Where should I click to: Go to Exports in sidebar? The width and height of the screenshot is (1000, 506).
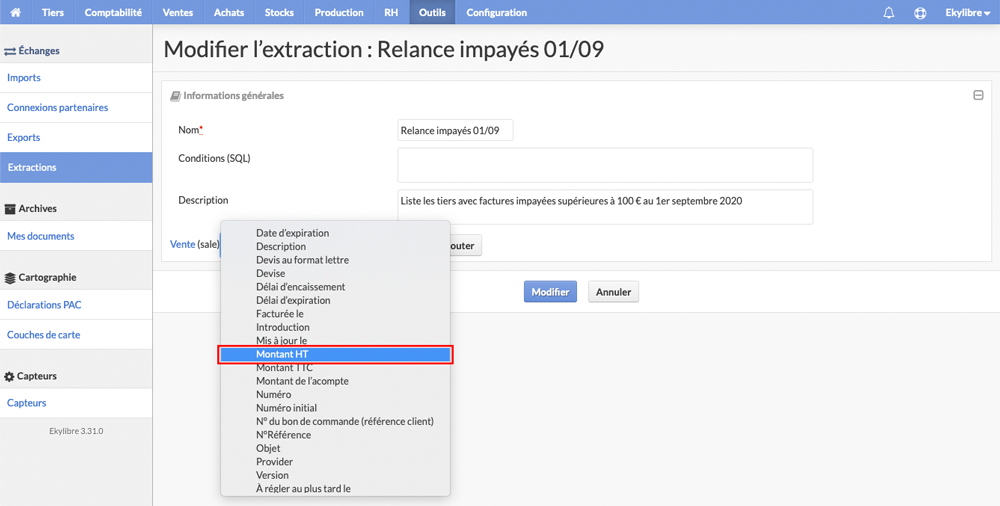point(76,137)
